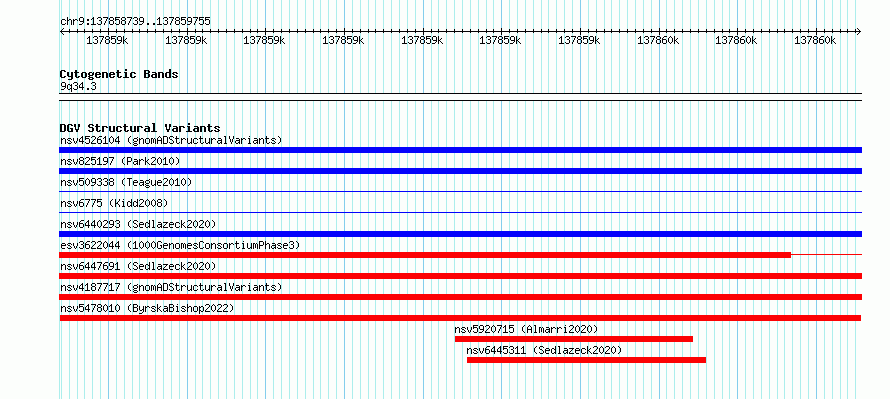Click the nsv6440293 blue bar
This screenshot has height=399, width=890.
[x=460, y=234]
